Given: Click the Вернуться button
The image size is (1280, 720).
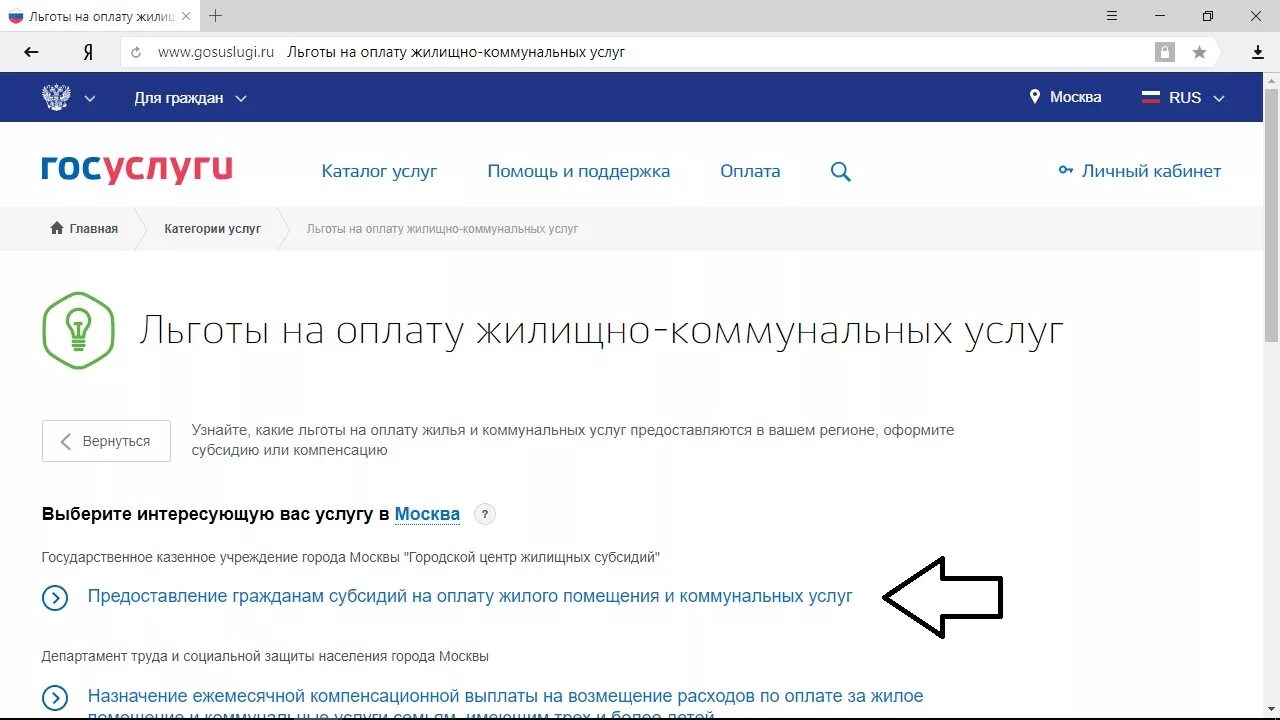Looking at the screenshot, I should point(106,441).
